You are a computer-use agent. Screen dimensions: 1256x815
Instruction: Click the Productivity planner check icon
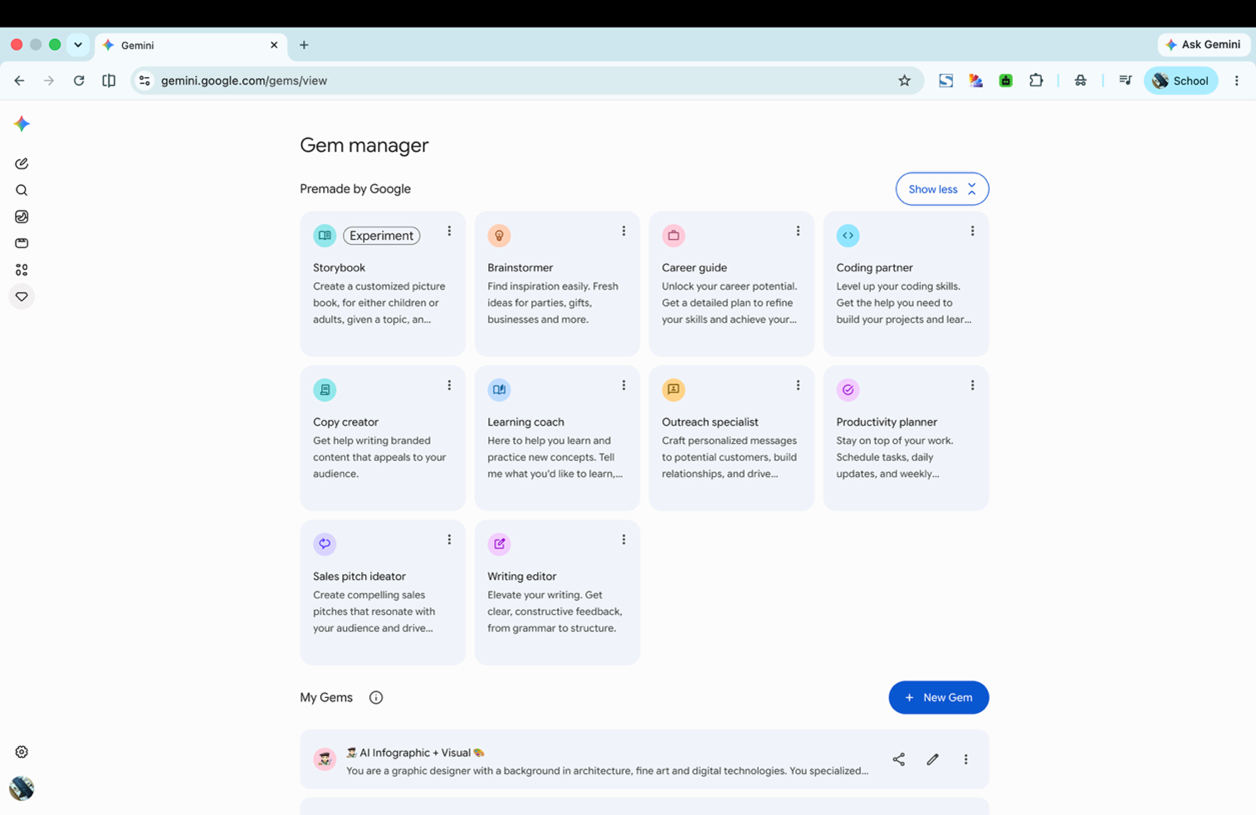pos(848,390)
